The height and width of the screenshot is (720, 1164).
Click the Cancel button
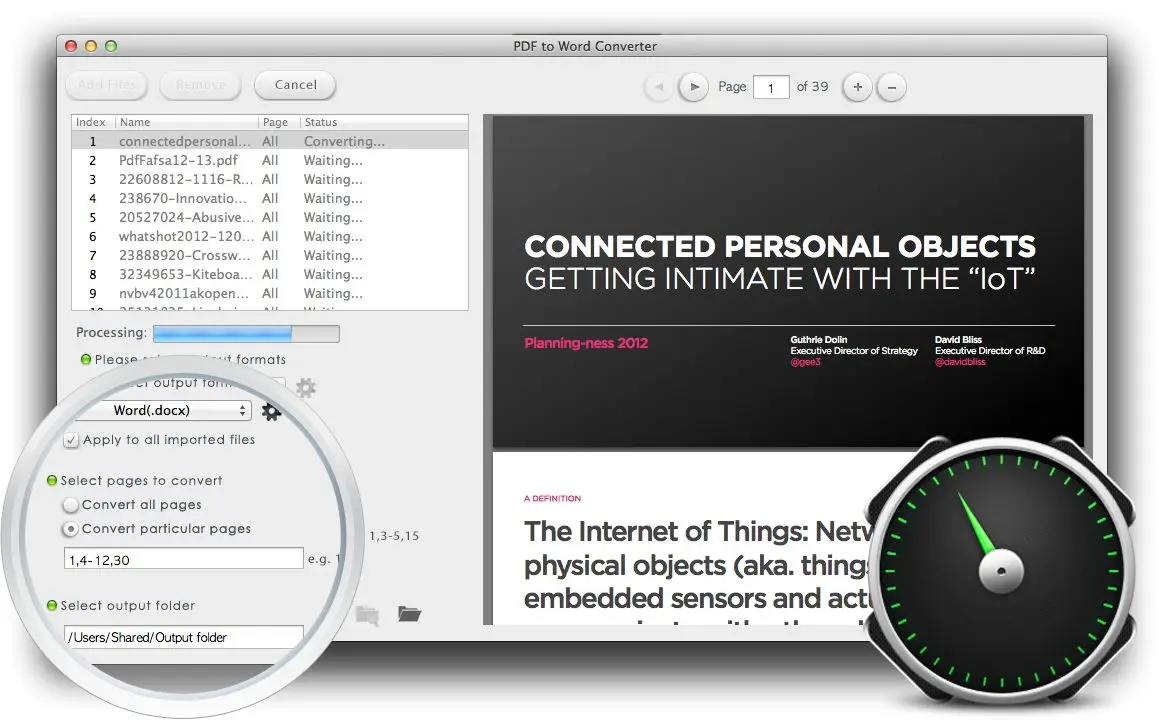tap(295, 85)
